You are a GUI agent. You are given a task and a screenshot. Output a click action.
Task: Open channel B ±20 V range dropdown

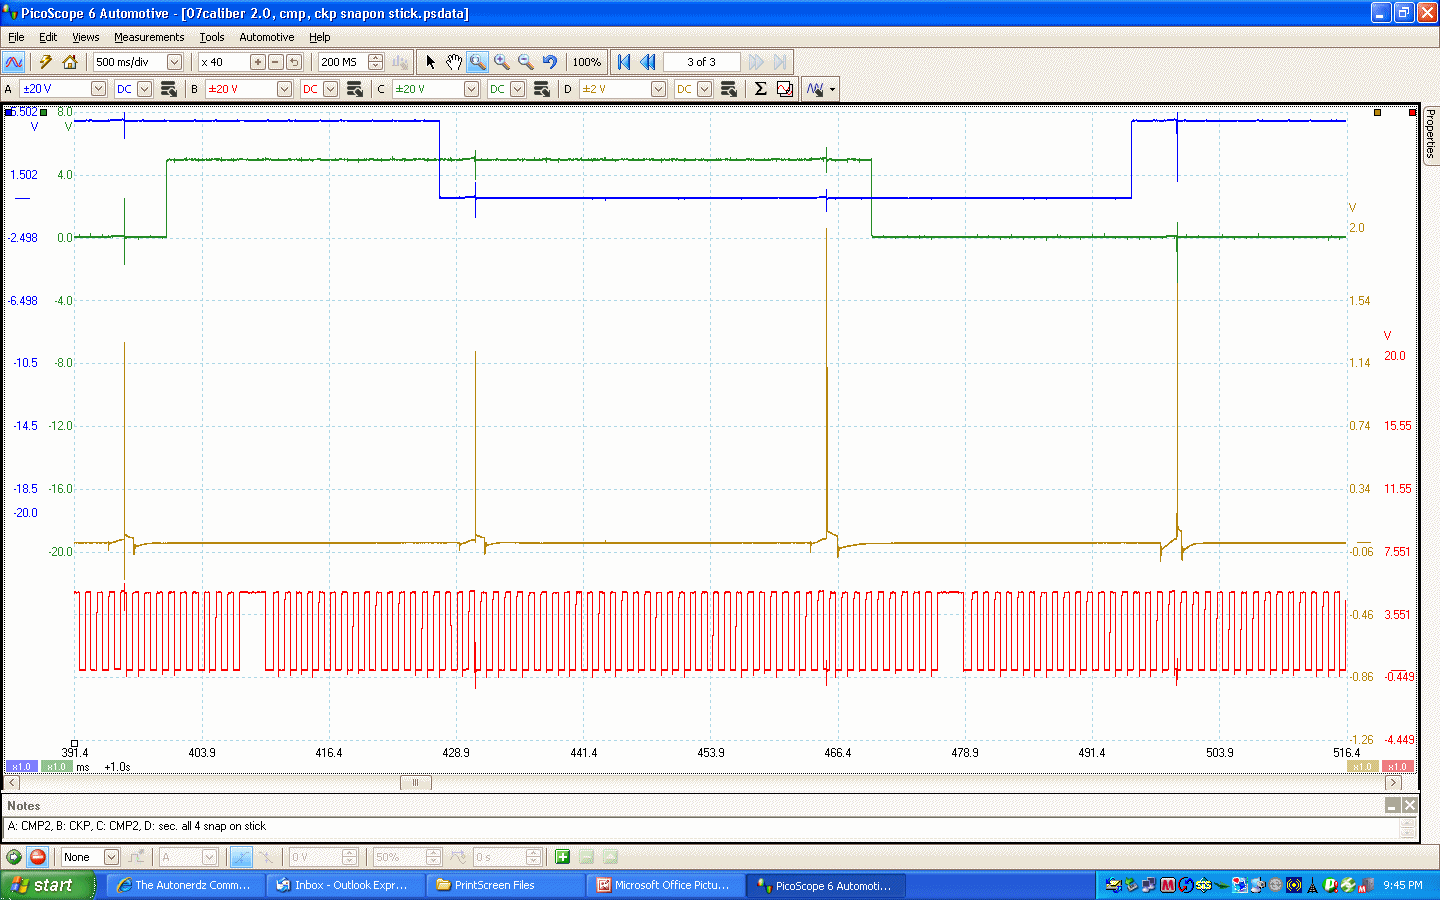pos(284,89)
